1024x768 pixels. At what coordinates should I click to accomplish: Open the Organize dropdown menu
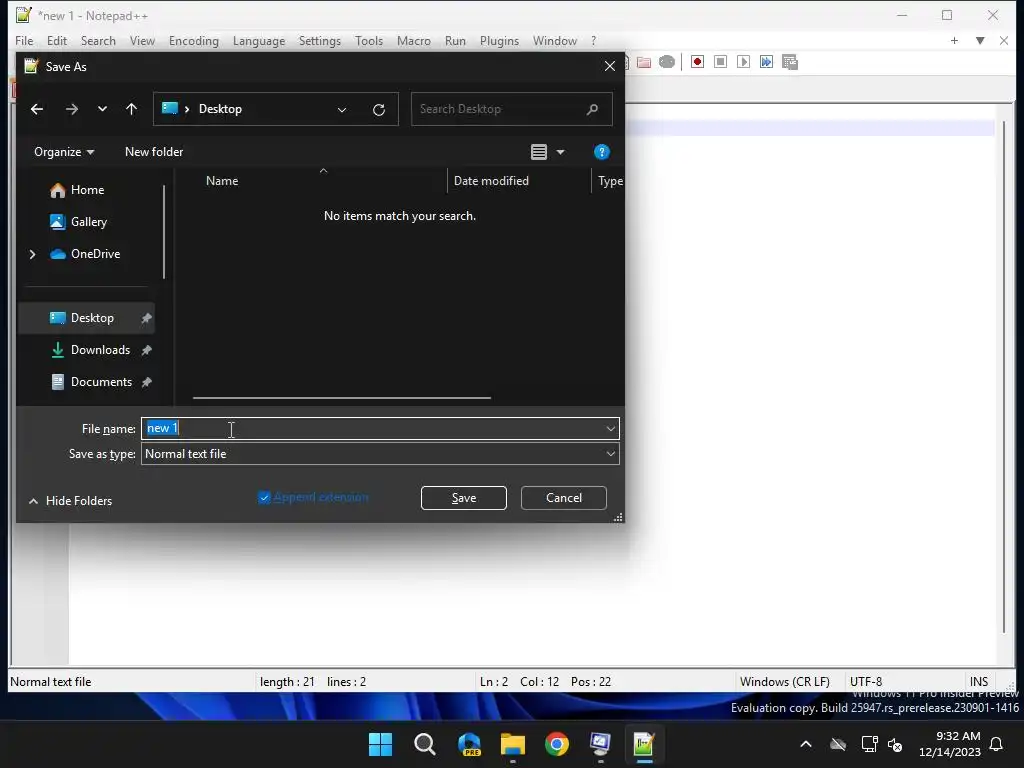tap(64, 152)
